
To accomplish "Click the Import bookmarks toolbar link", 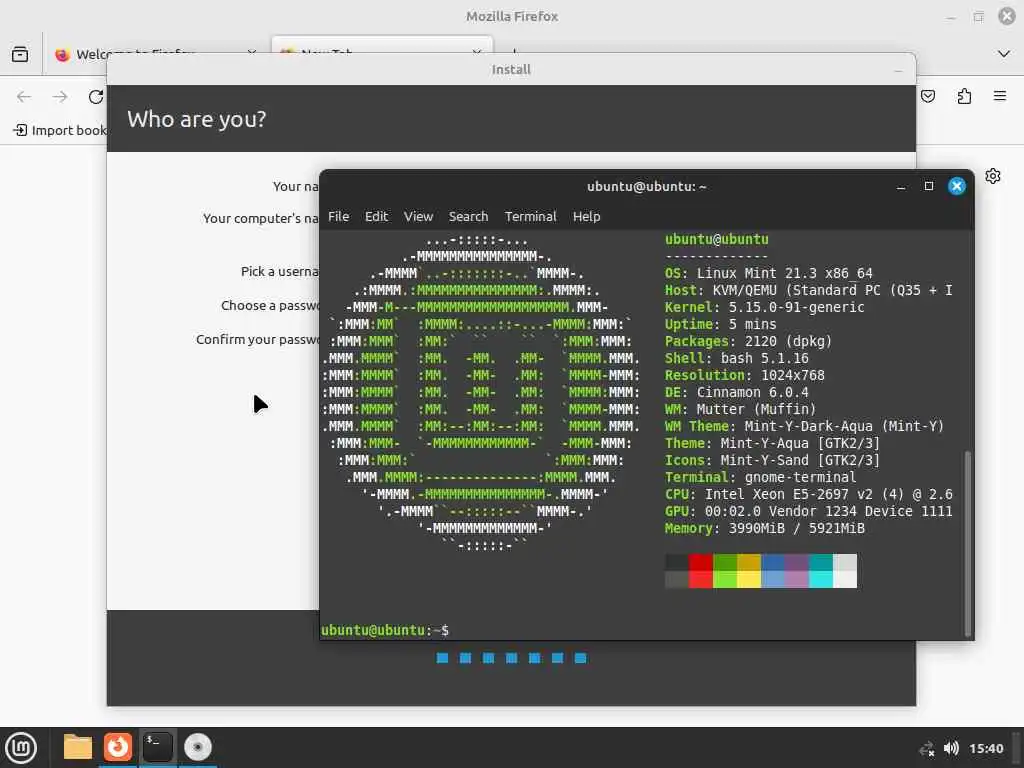I will (x=60, y=131).
